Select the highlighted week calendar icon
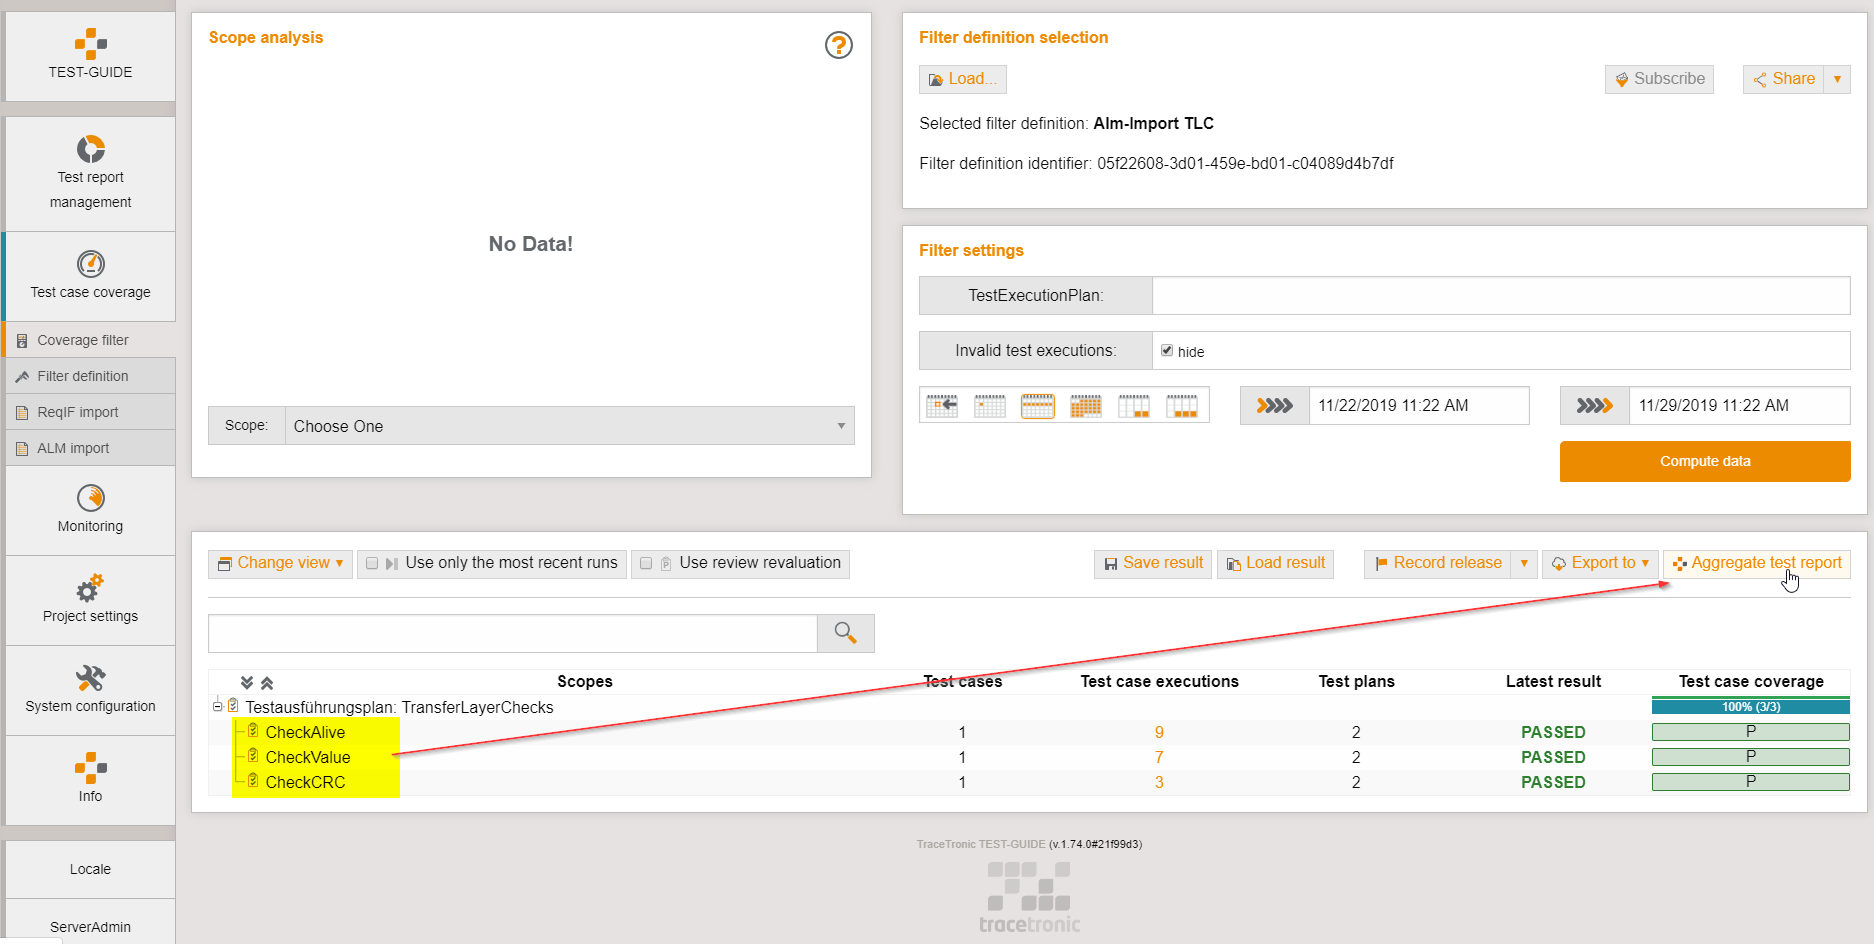 pyautogui.click(x=1037, y=406)
